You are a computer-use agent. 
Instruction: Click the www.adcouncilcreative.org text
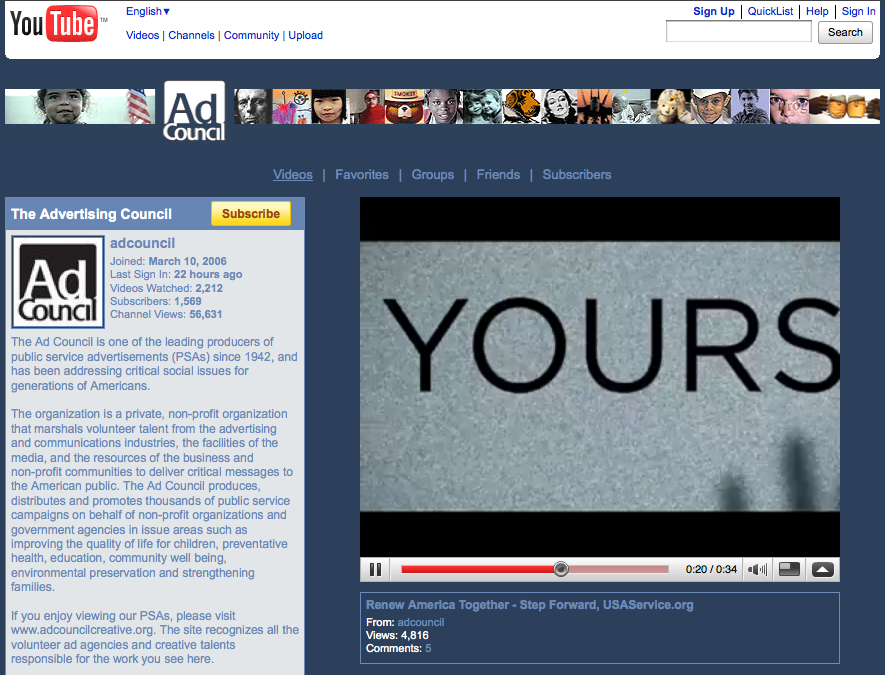point(82,630)
